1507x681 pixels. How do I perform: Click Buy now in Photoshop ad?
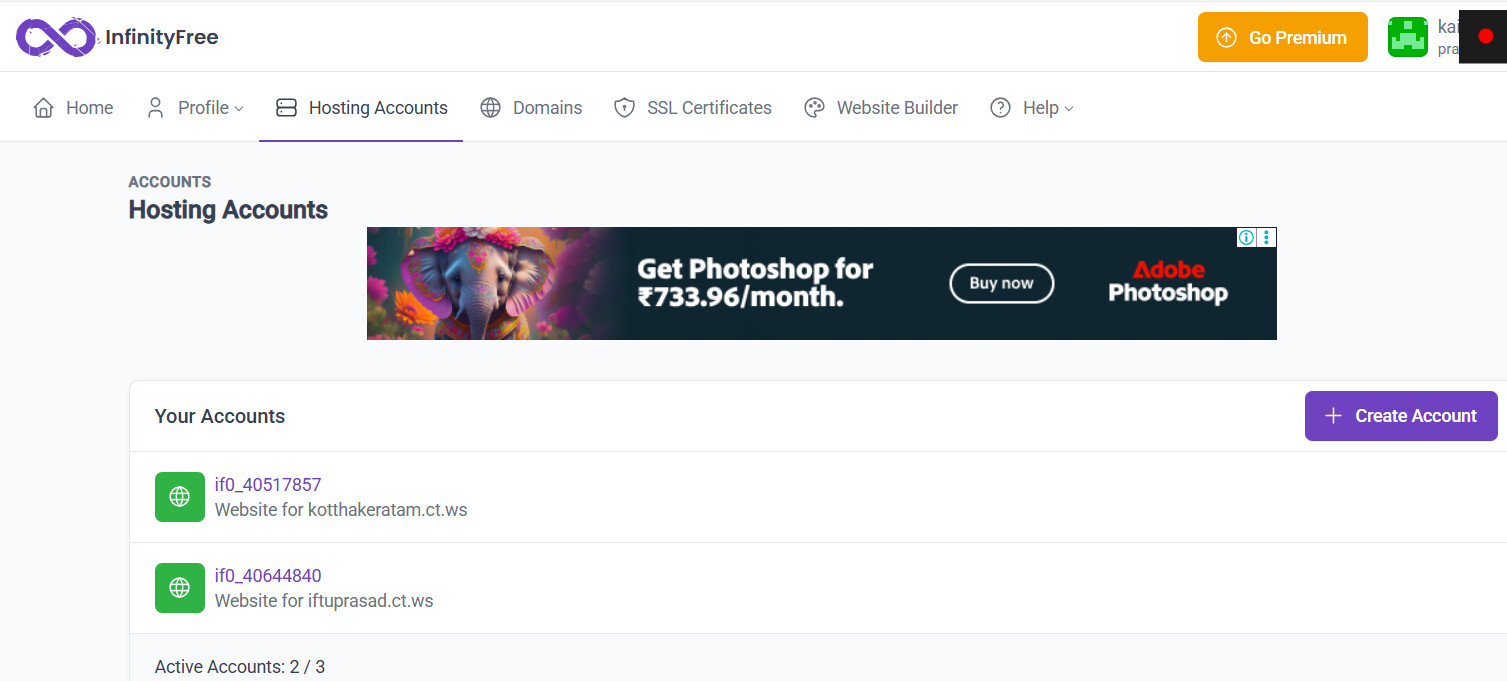coord(1001,283)
